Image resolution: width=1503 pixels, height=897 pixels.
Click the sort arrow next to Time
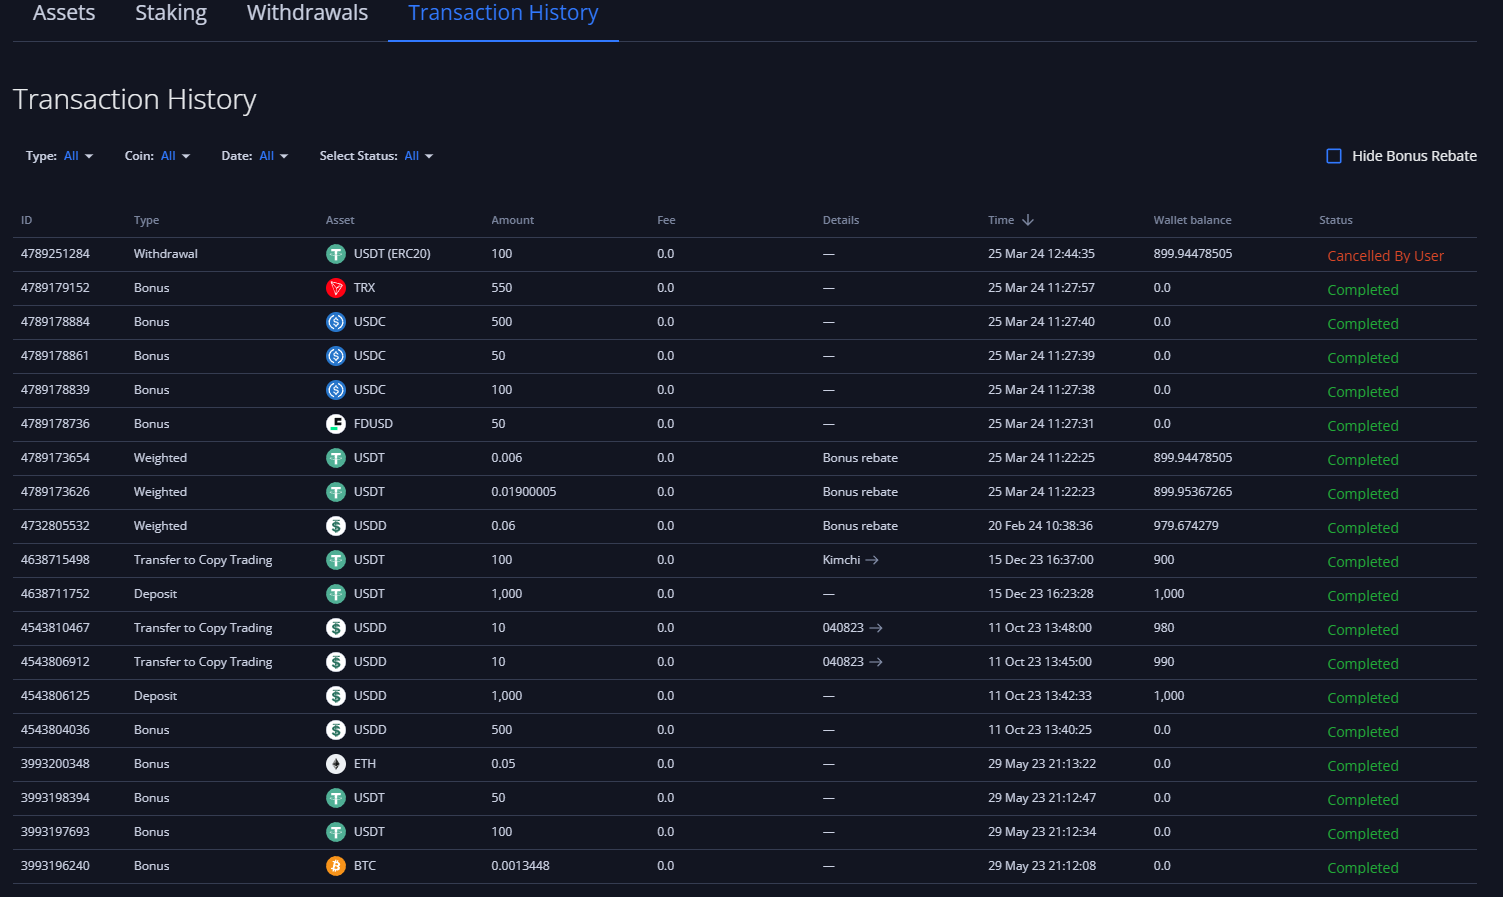pos(1028,220)
